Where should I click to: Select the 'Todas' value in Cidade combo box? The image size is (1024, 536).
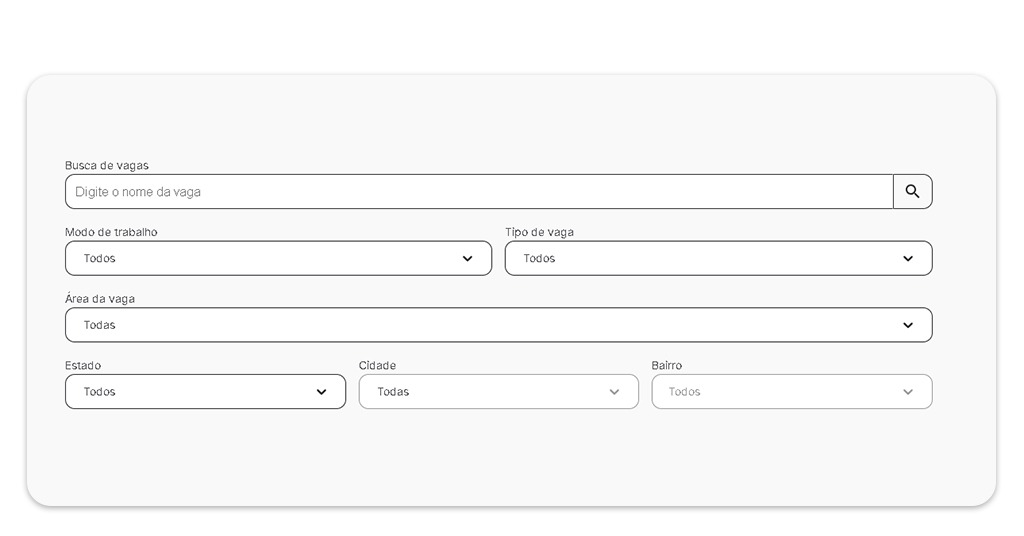click(x=393, y=392)
